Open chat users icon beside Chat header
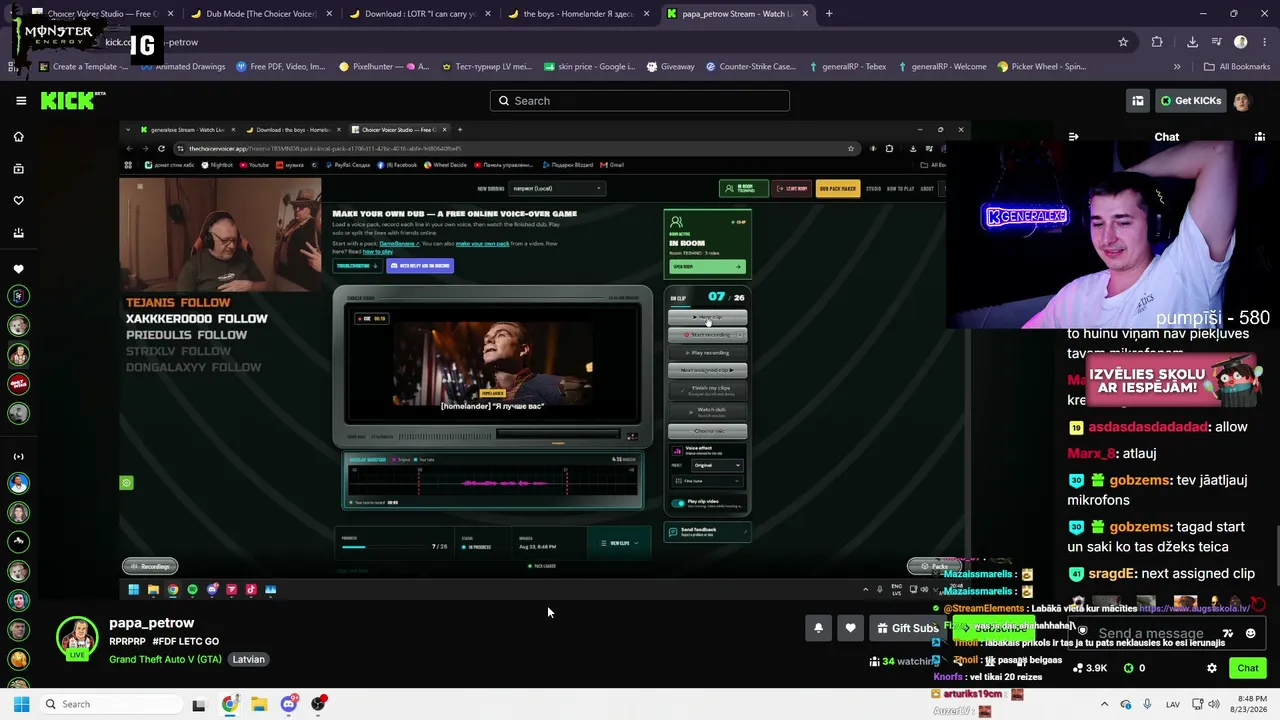 tap(1260, 137)
